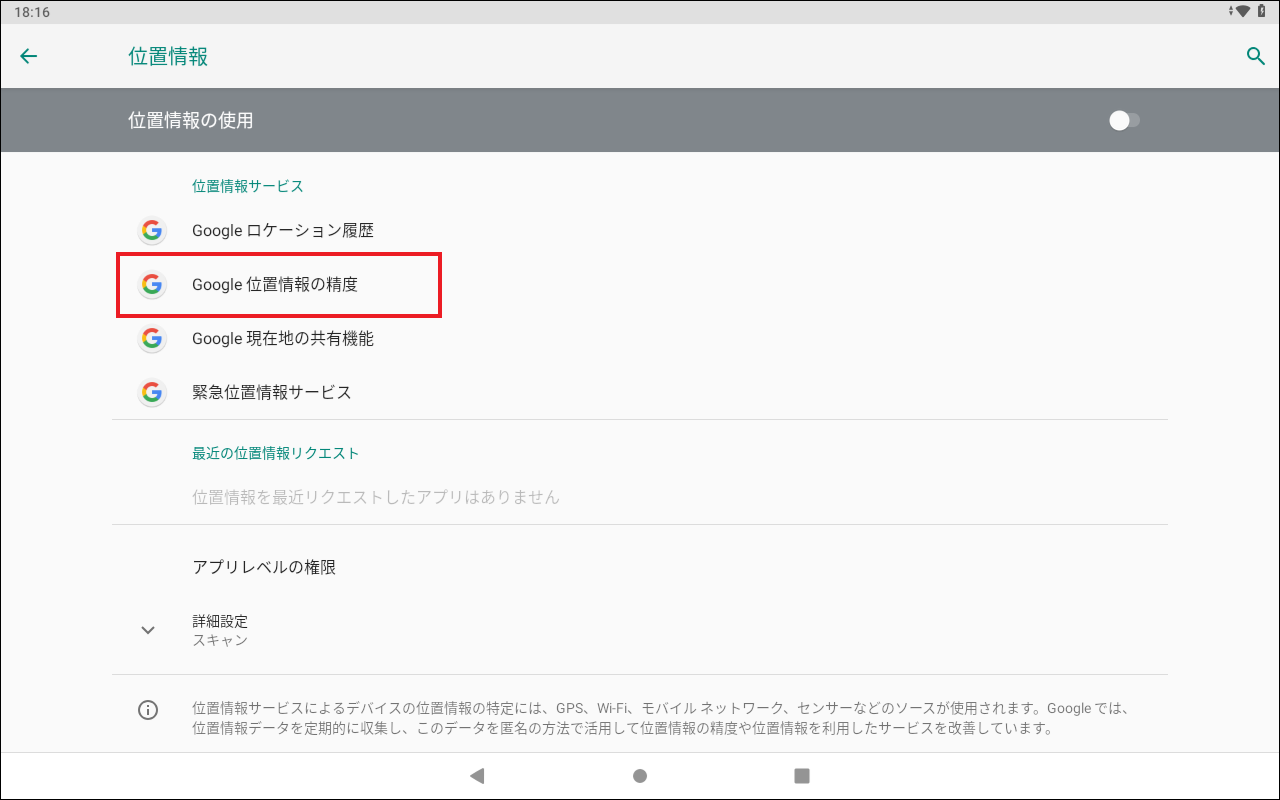Tap the back arrow in header
This screenshot has height=800, width=1280.
pyautogui.click(x=29, y=56)
